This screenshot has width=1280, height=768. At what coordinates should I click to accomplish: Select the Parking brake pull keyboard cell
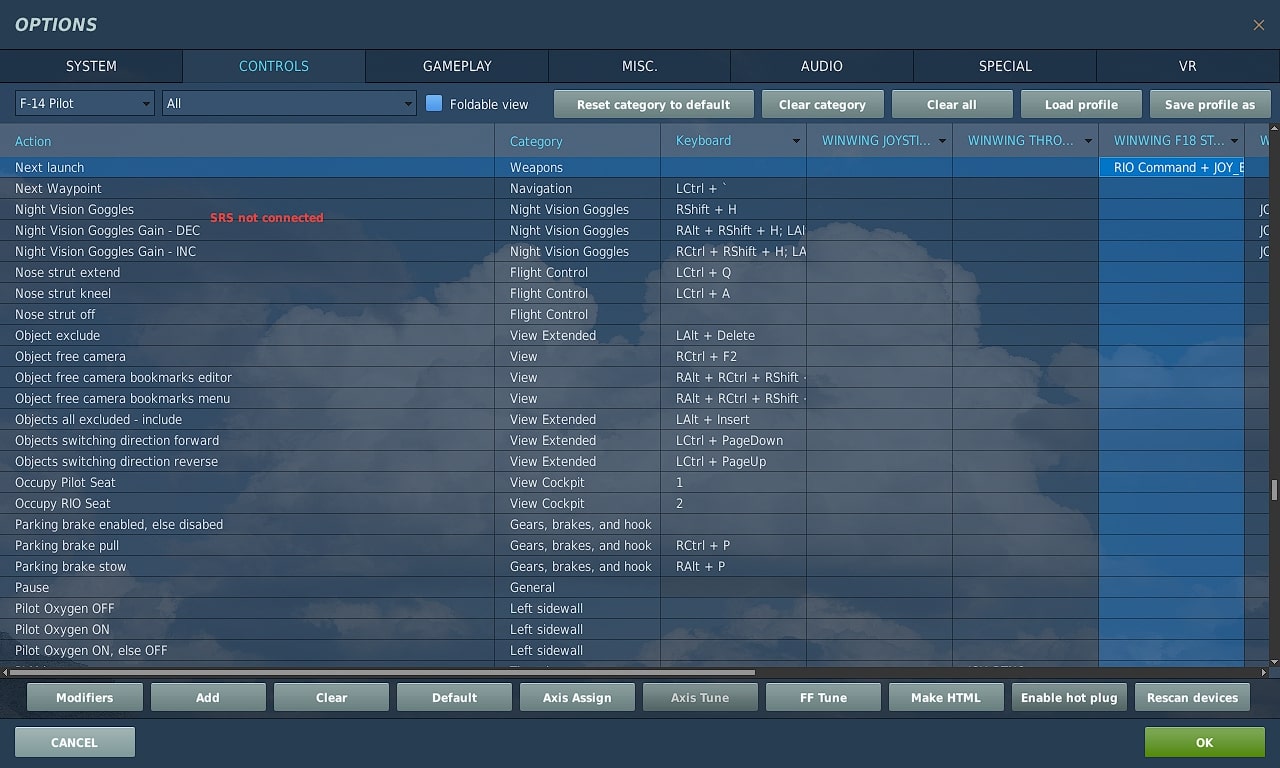(x=733, y=546)
